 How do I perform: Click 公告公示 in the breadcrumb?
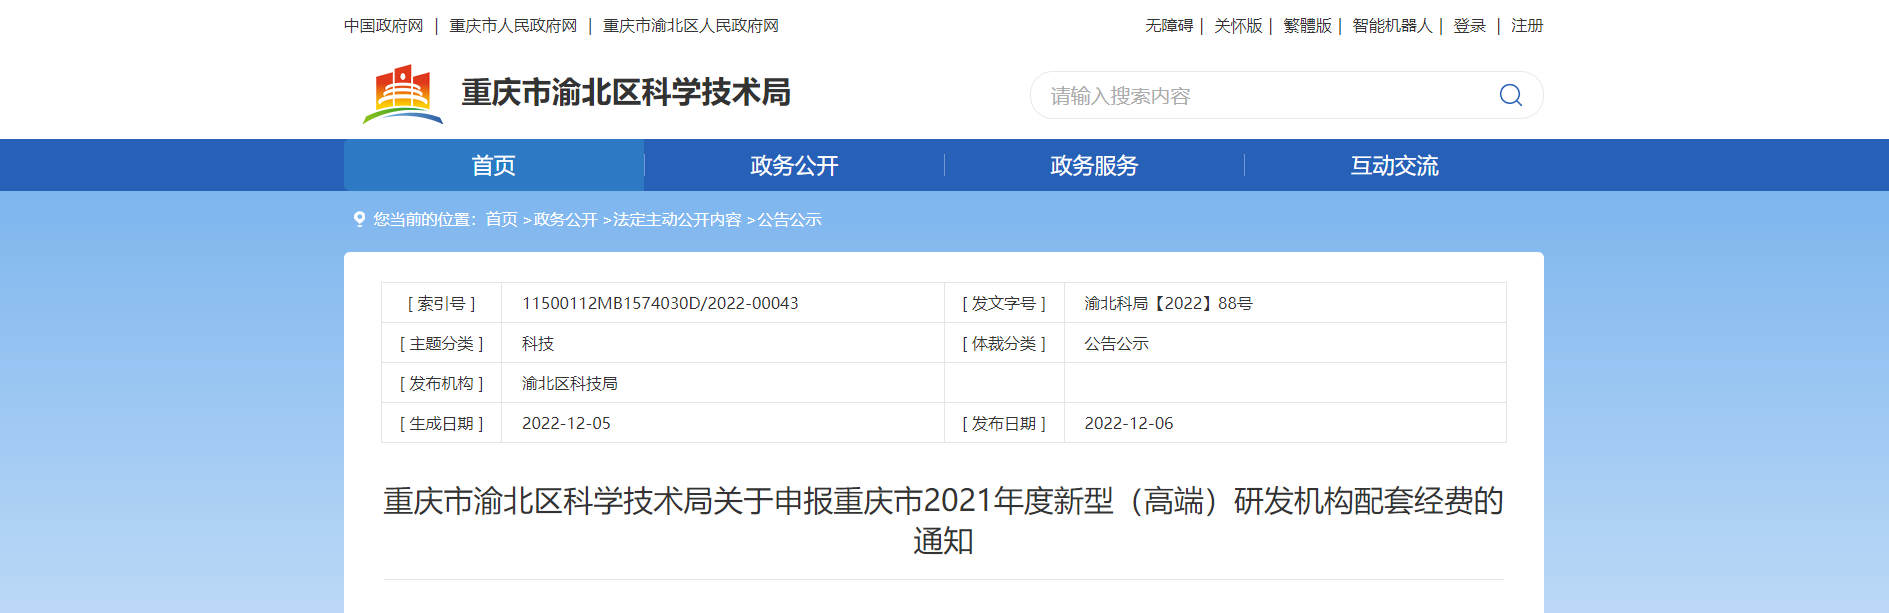pyautogui.click(x=789, y=219)
